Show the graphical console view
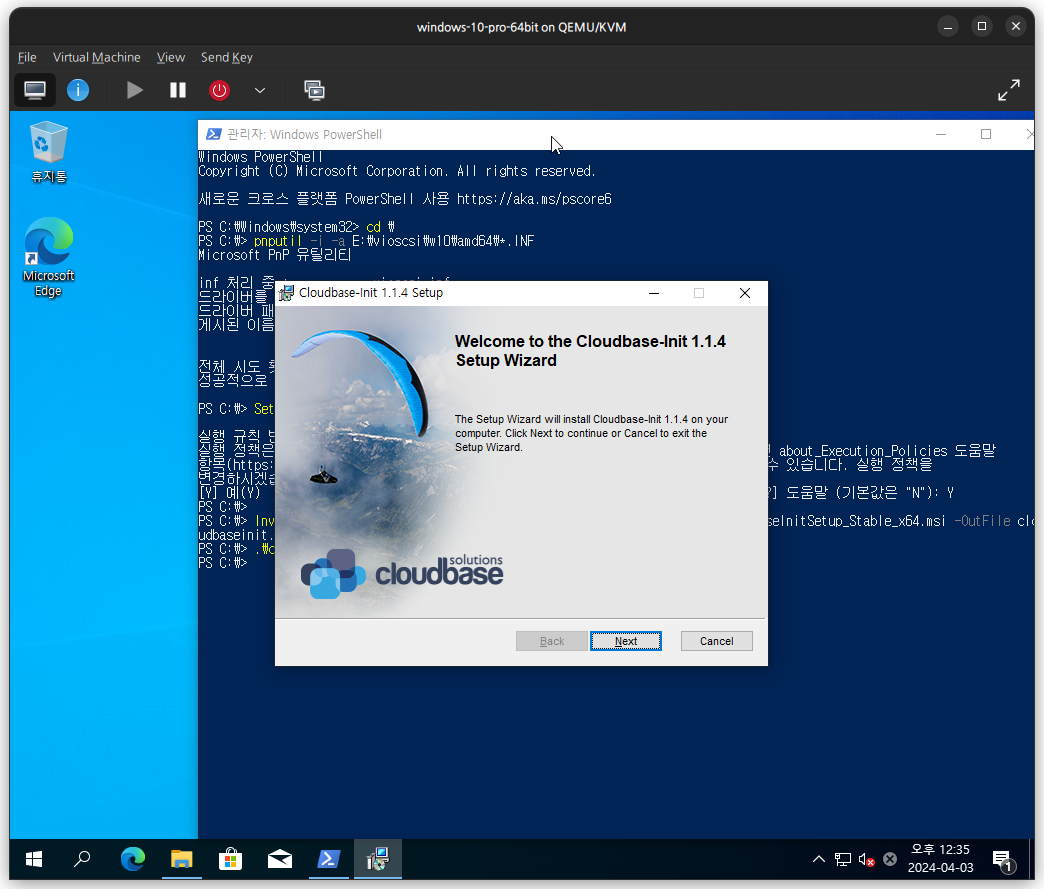The width and height of the screenshot is (1044, 889). (35, 90)
